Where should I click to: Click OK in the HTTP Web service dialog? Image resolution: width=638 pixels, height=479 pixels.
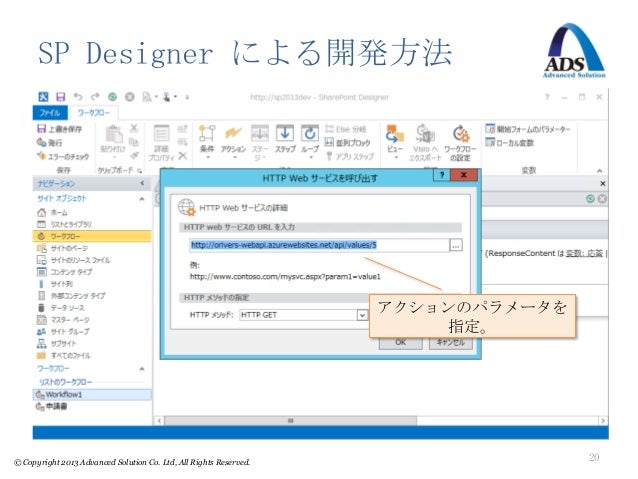tap(401, 342)
